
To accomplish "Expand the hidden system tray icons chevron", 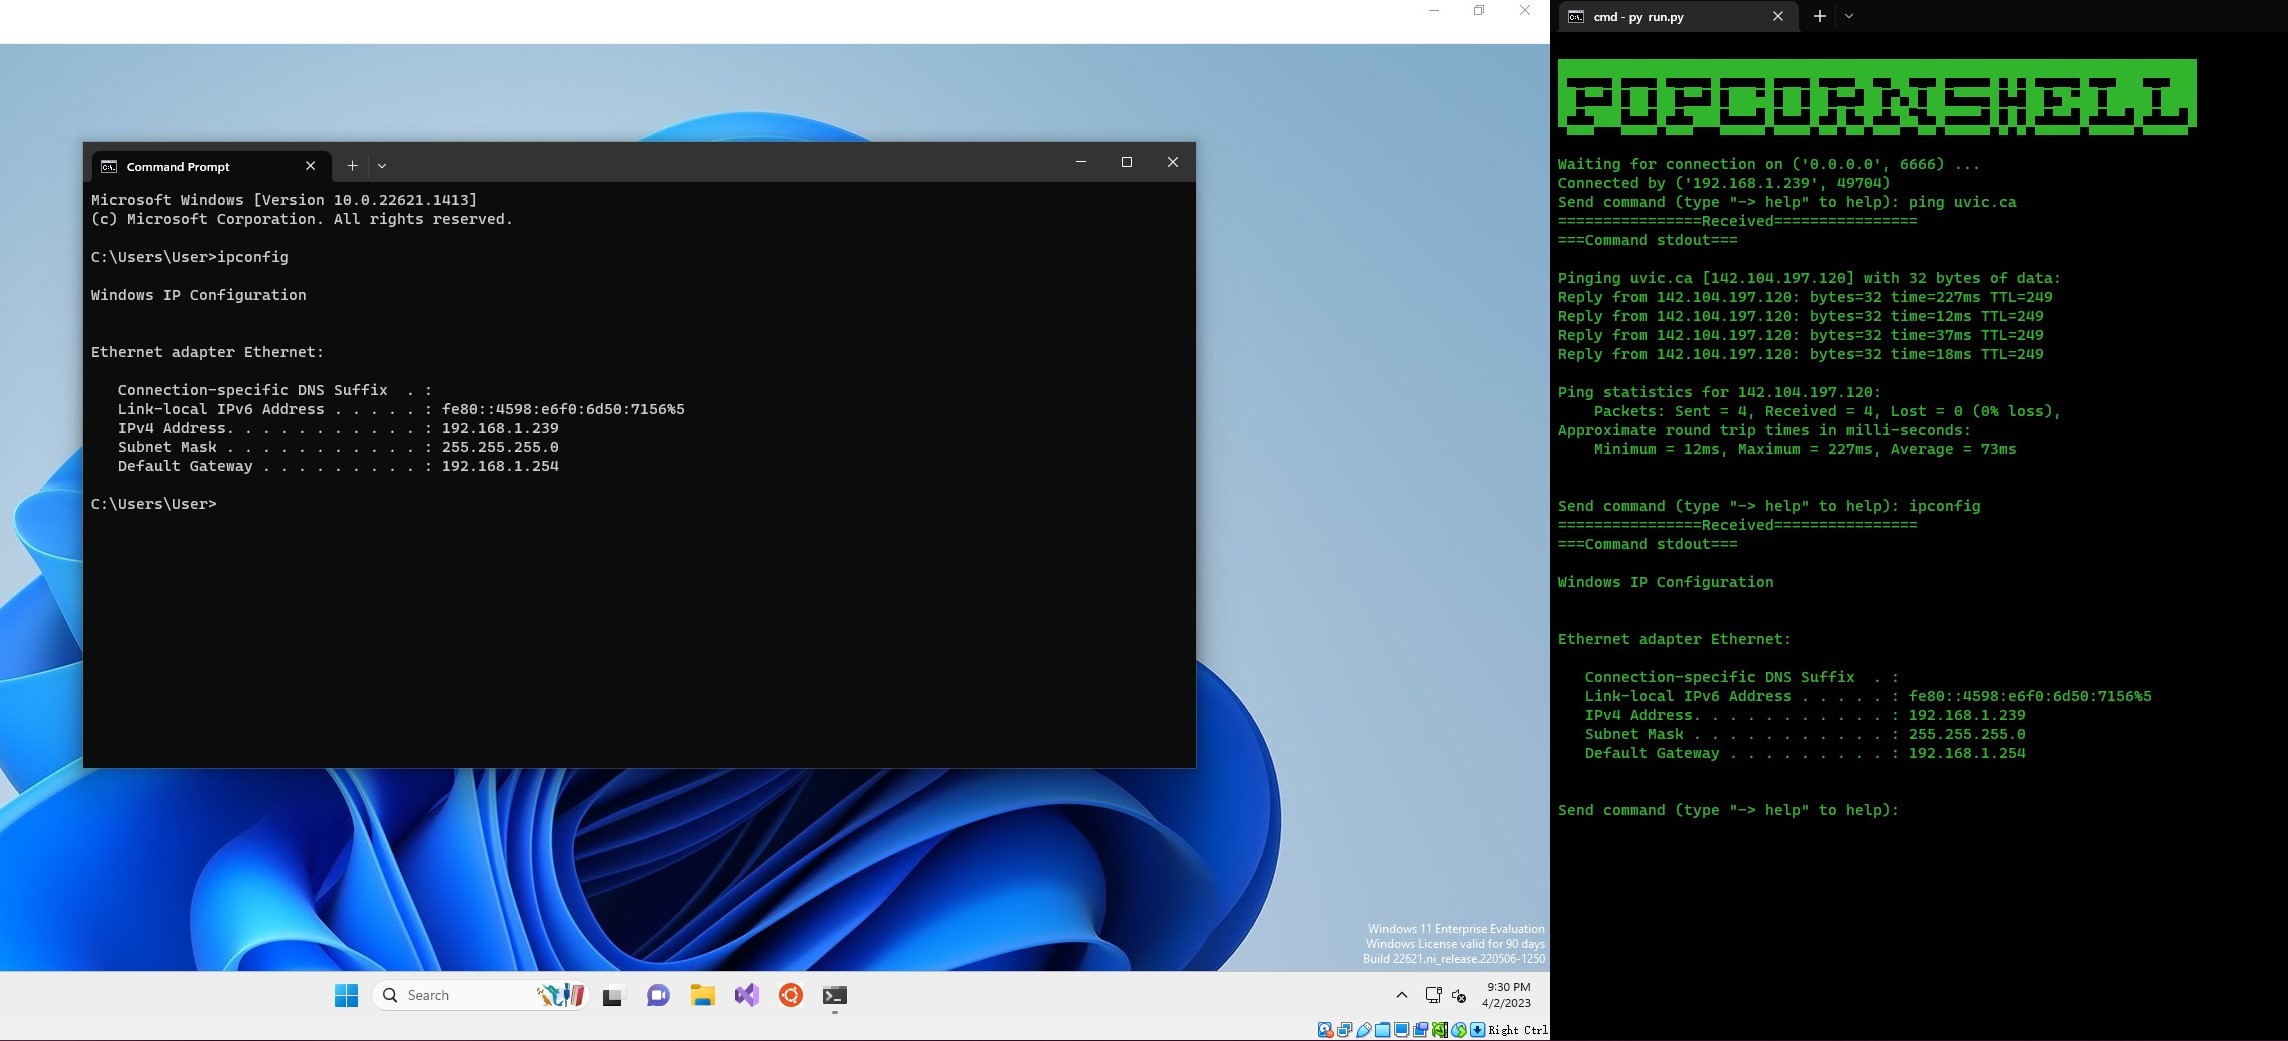I will tap(1401, 995).
